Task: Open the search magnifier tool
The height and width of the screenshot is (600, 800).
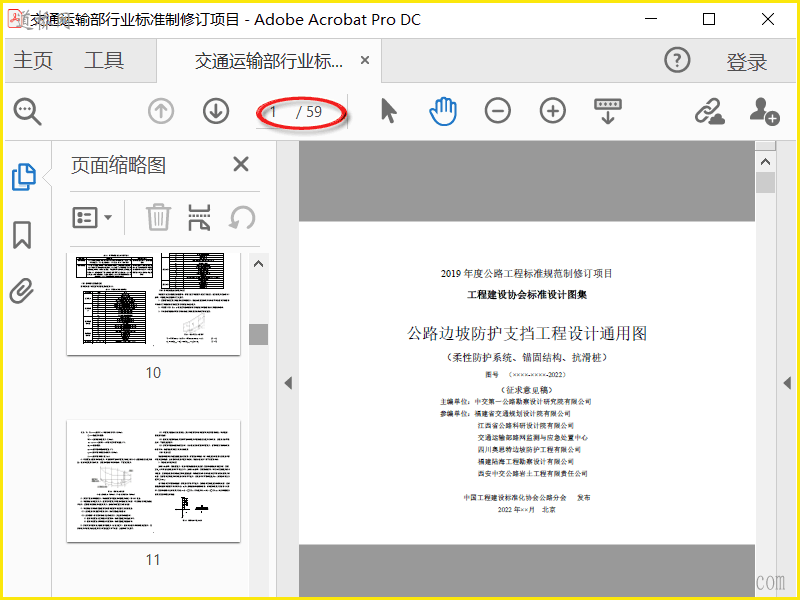Action: click(28, 111)
